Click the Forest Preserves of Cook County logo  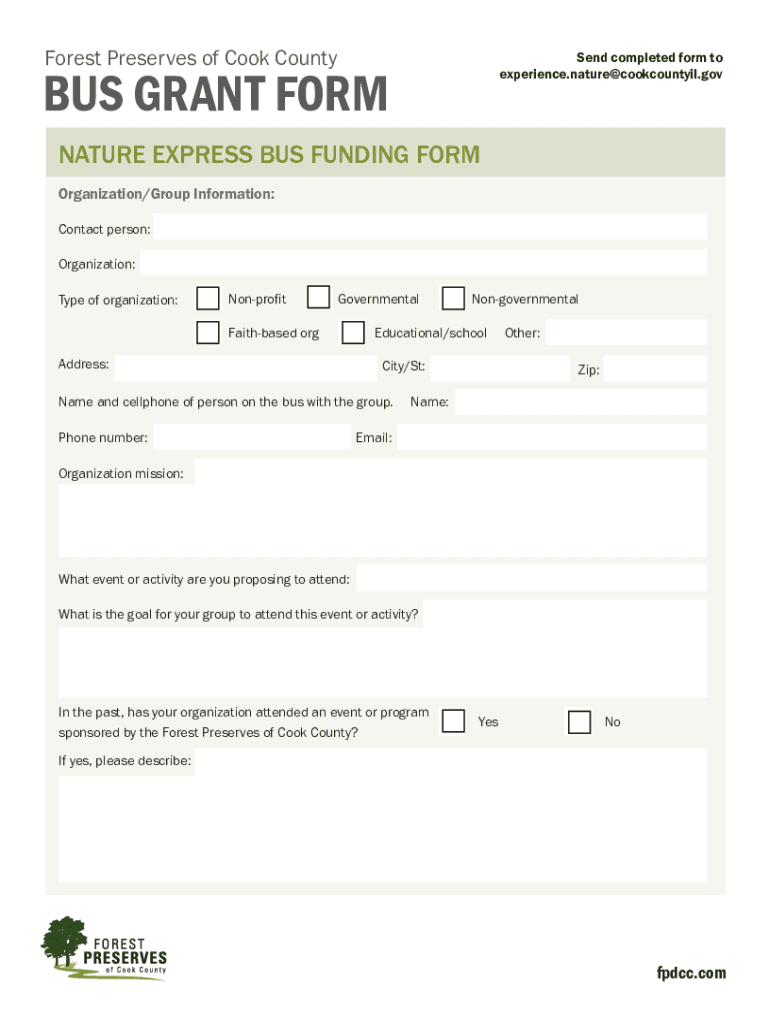click(104, 948)
